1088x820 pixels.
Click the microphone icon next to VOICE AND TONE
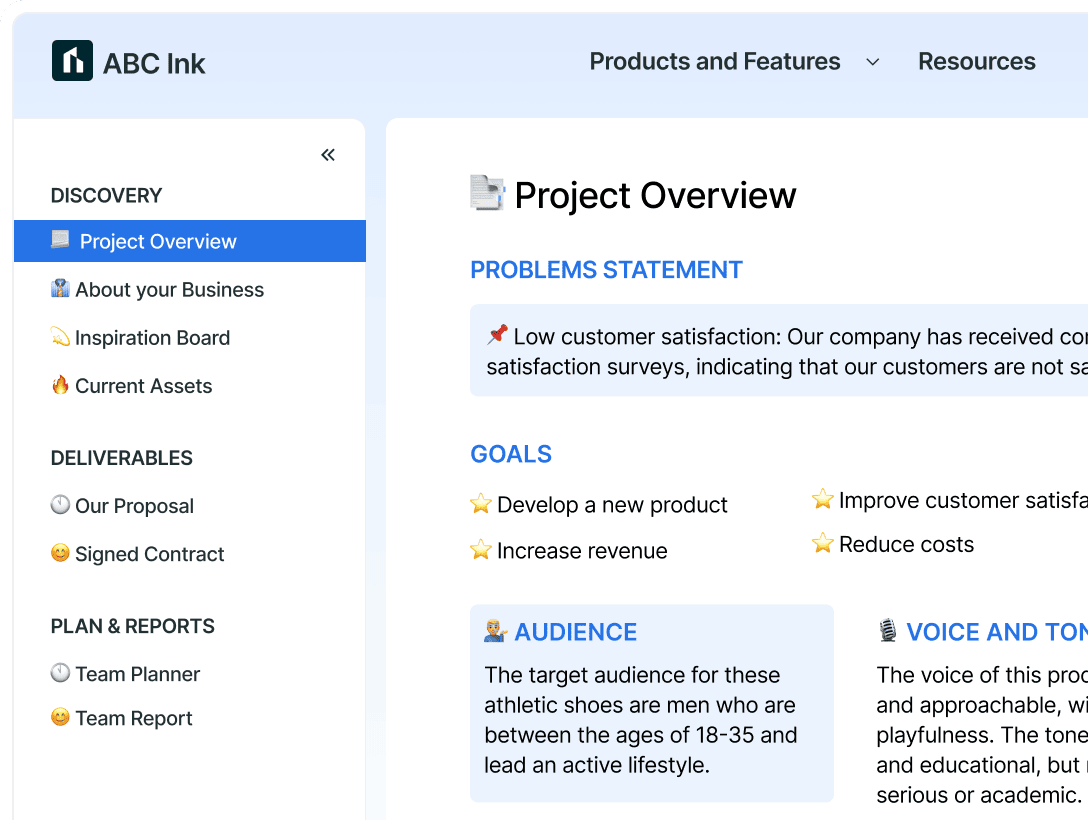coord(887,631)
